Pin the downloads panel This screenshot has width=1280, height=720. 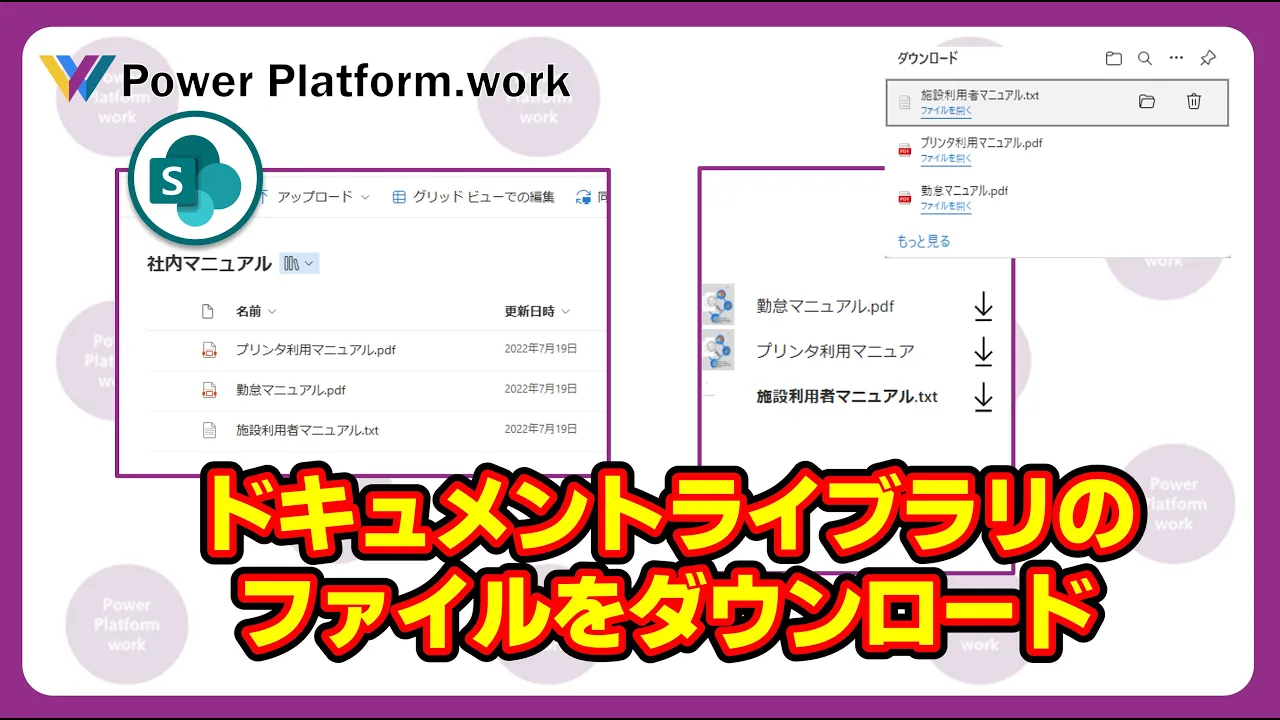[x=1208, y=58]
